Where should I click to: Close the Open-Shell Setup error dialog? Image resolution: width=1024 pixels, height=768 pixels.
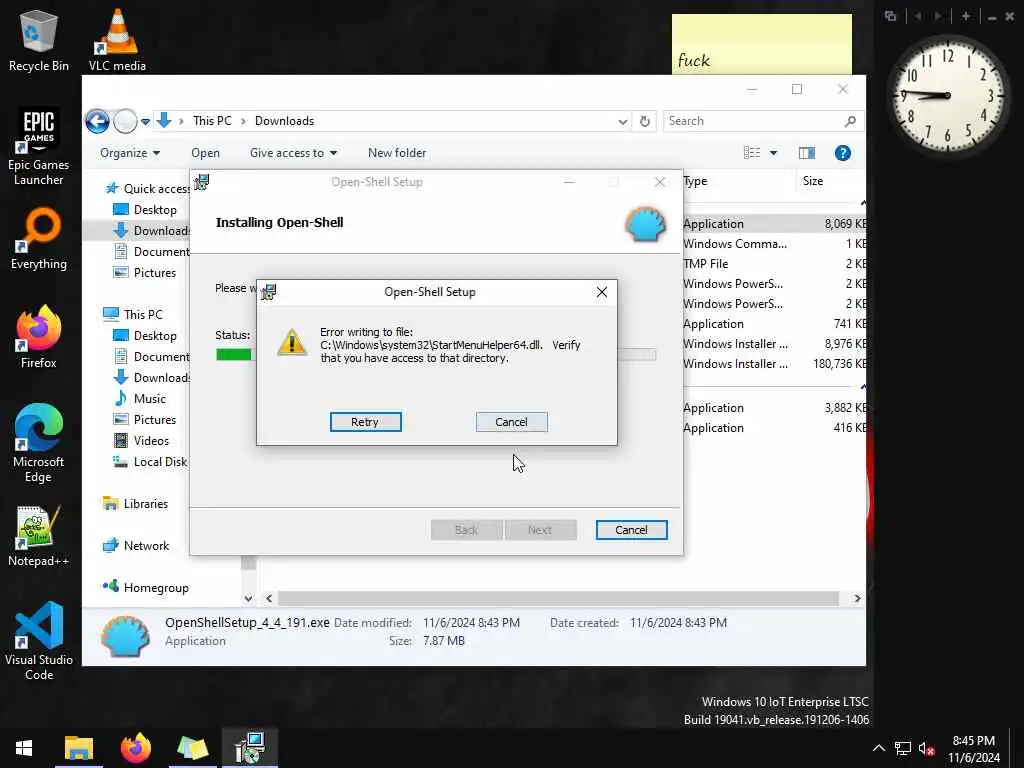pos(601,292)
